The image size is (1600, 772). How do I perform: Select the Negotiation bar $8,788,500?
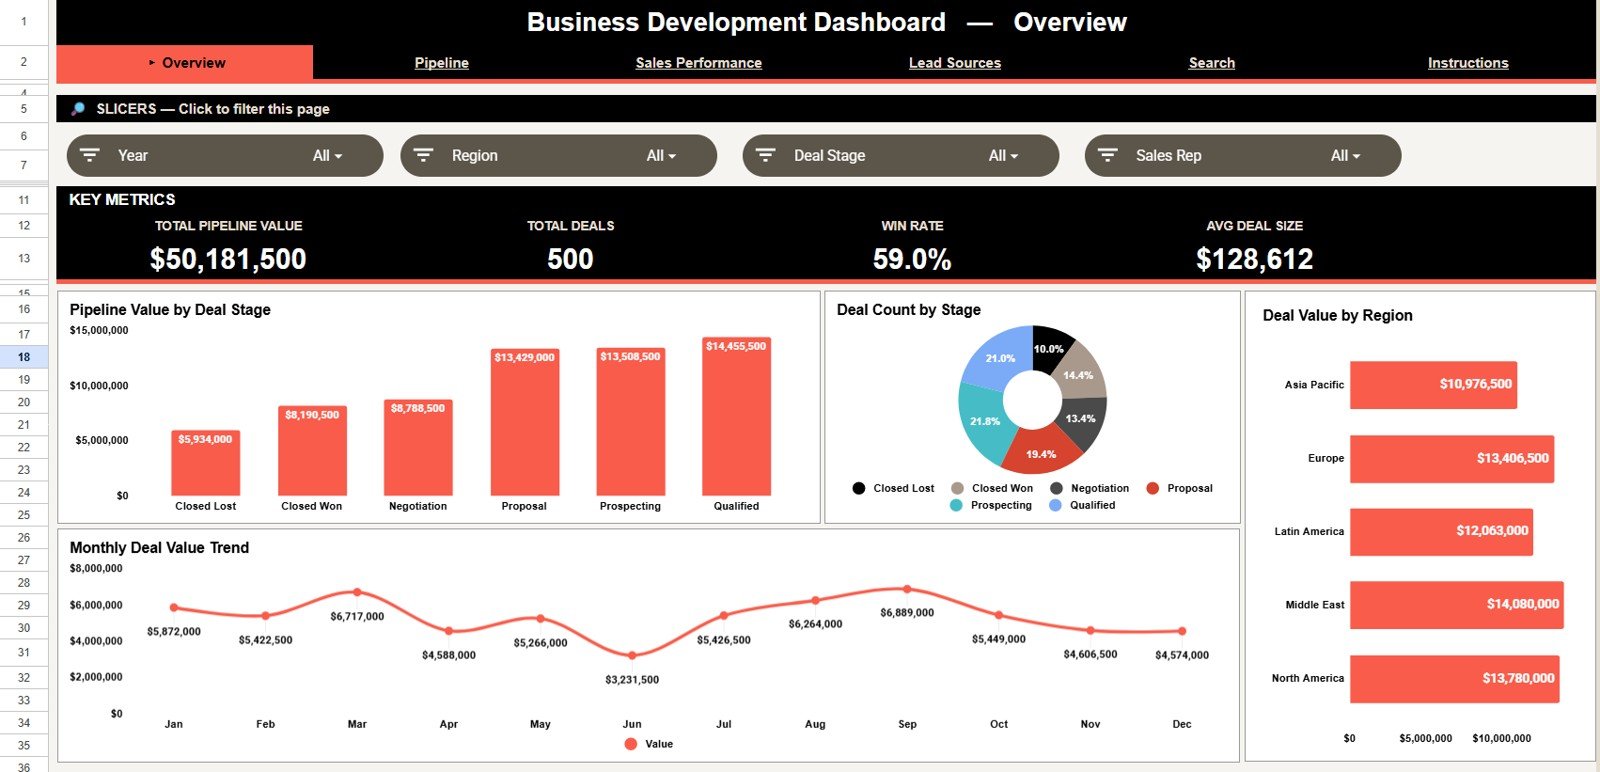[x=418, y=448]
